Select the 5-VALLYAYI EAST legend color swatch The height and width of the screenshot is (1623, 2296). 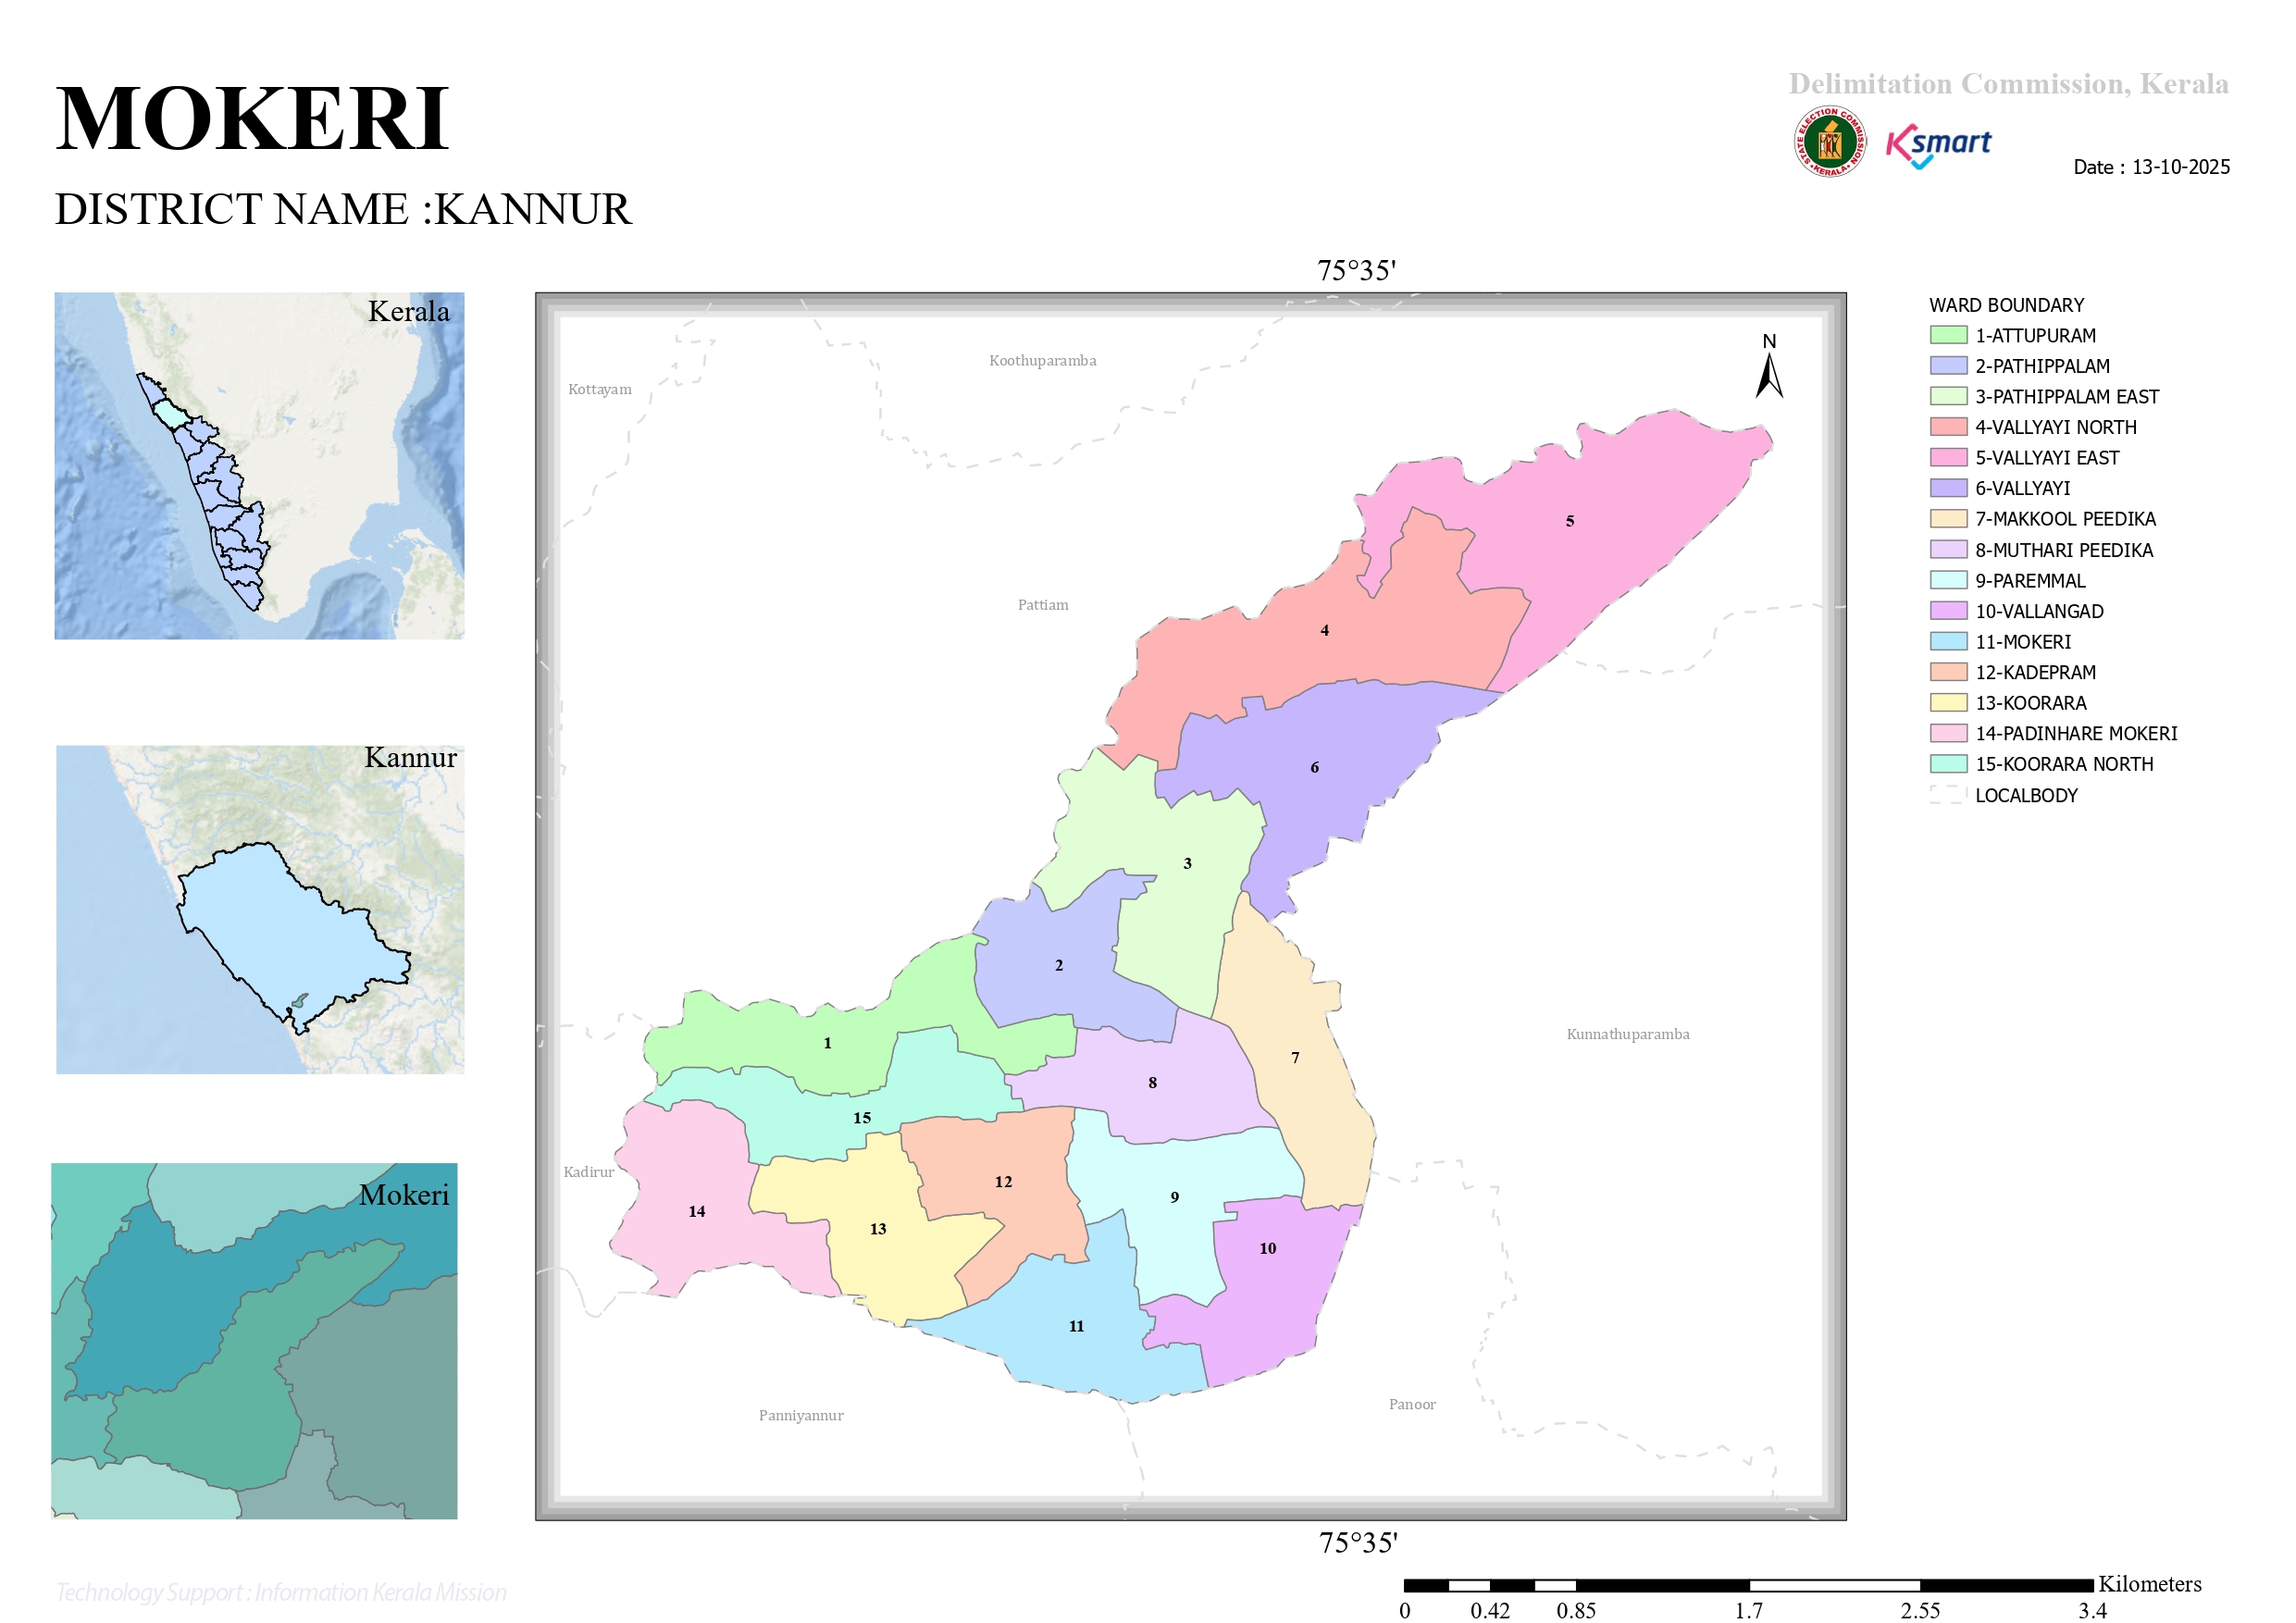(1948, 457)
